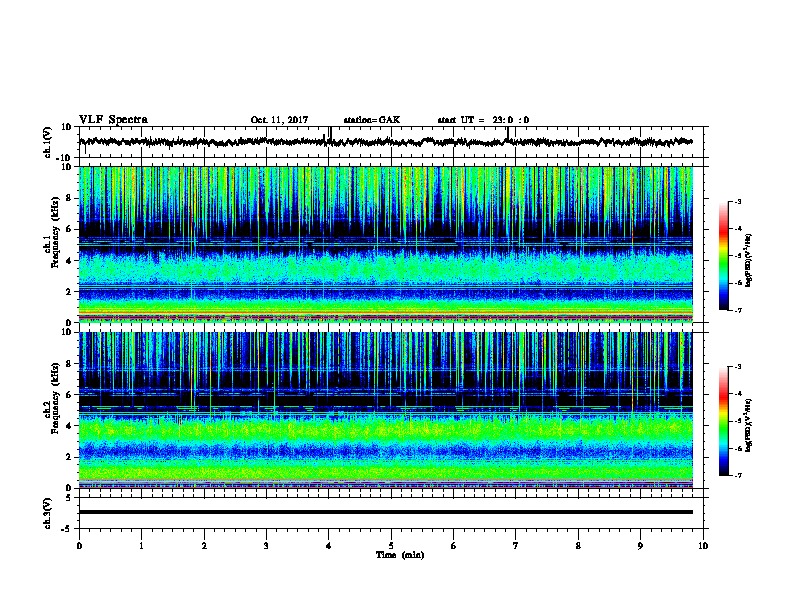Click the ch.1 PSD color scale bar
This screenshot has width=792, height=612.
click(x=724, y=256)
